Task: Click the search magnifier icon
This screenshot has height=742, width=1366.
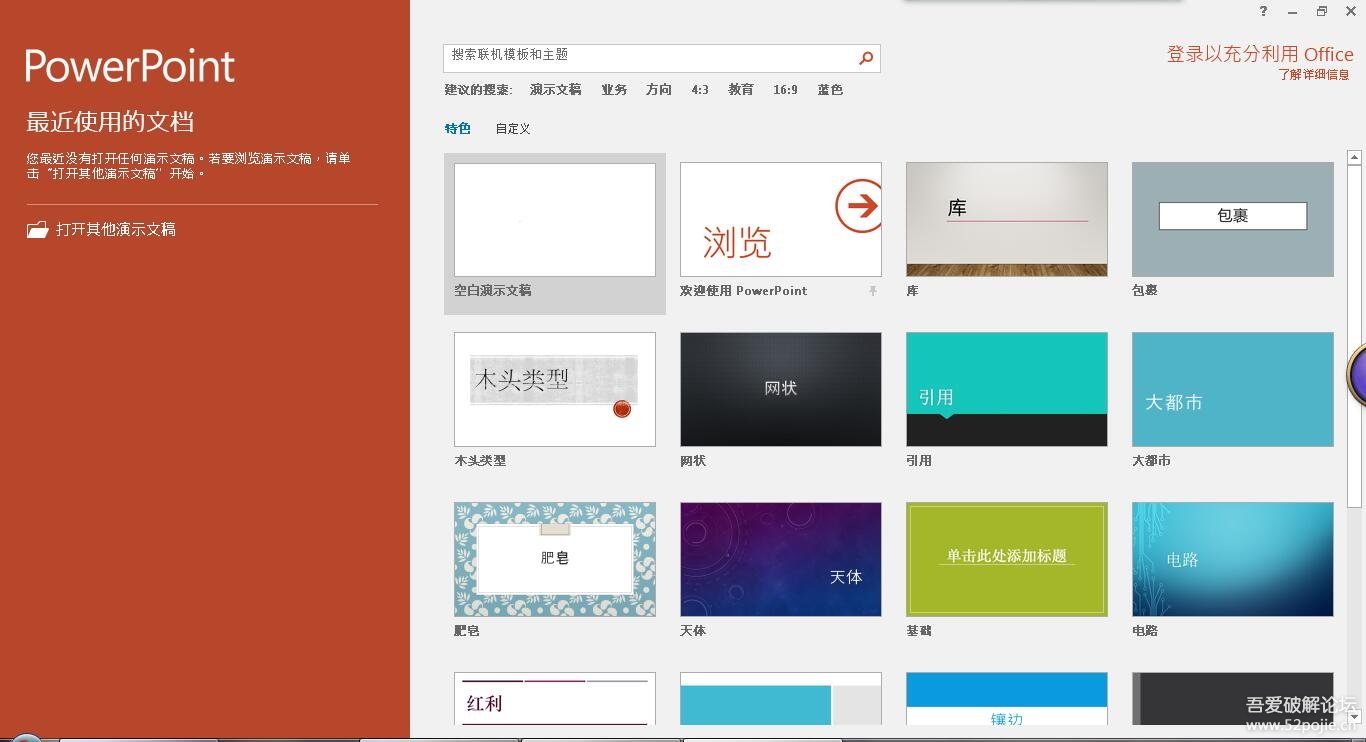Action: coord(866,58)
